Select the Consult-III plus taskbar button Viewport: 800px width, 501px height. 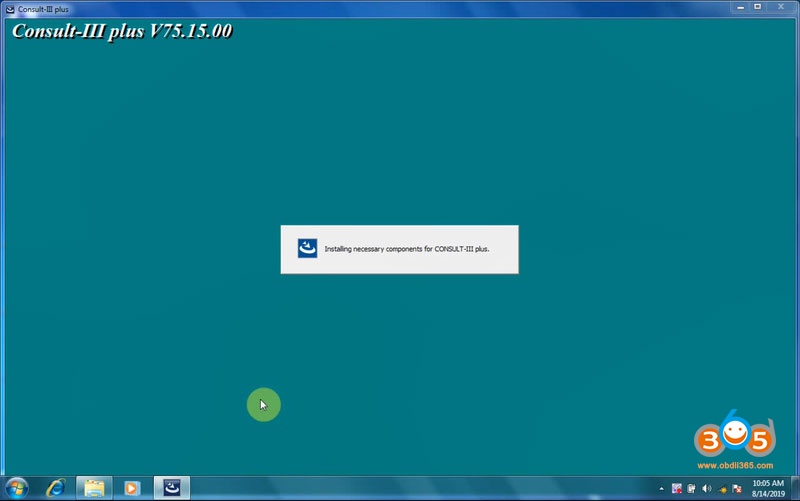pyautogui.click(x=172, y=488)
